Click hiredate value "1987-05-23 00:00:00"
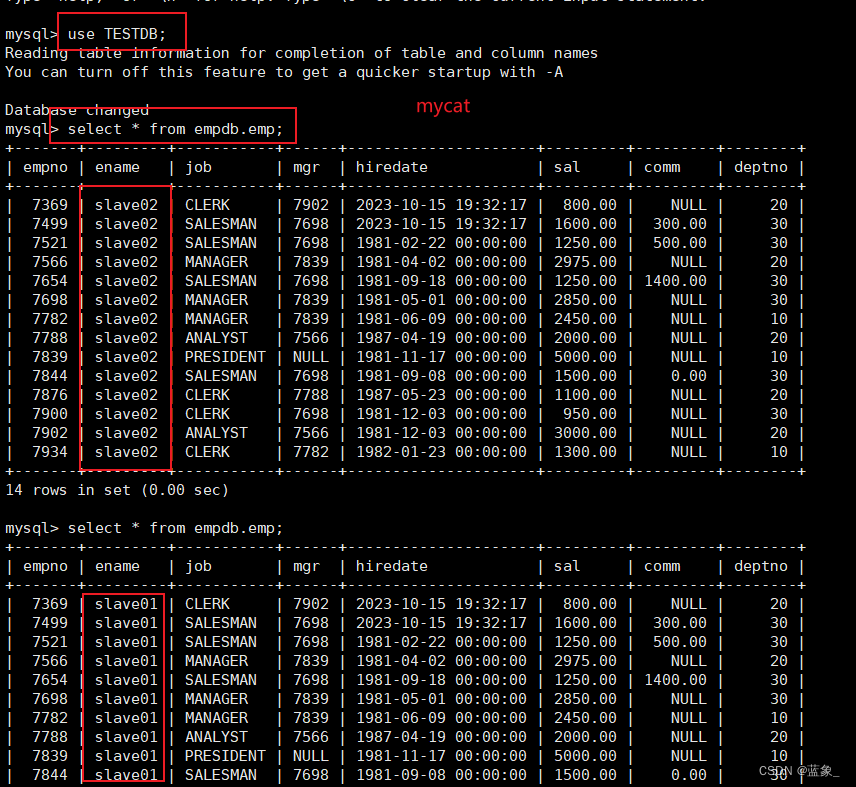The width and height of the screenshot is (856, 787). pos(441,395)
